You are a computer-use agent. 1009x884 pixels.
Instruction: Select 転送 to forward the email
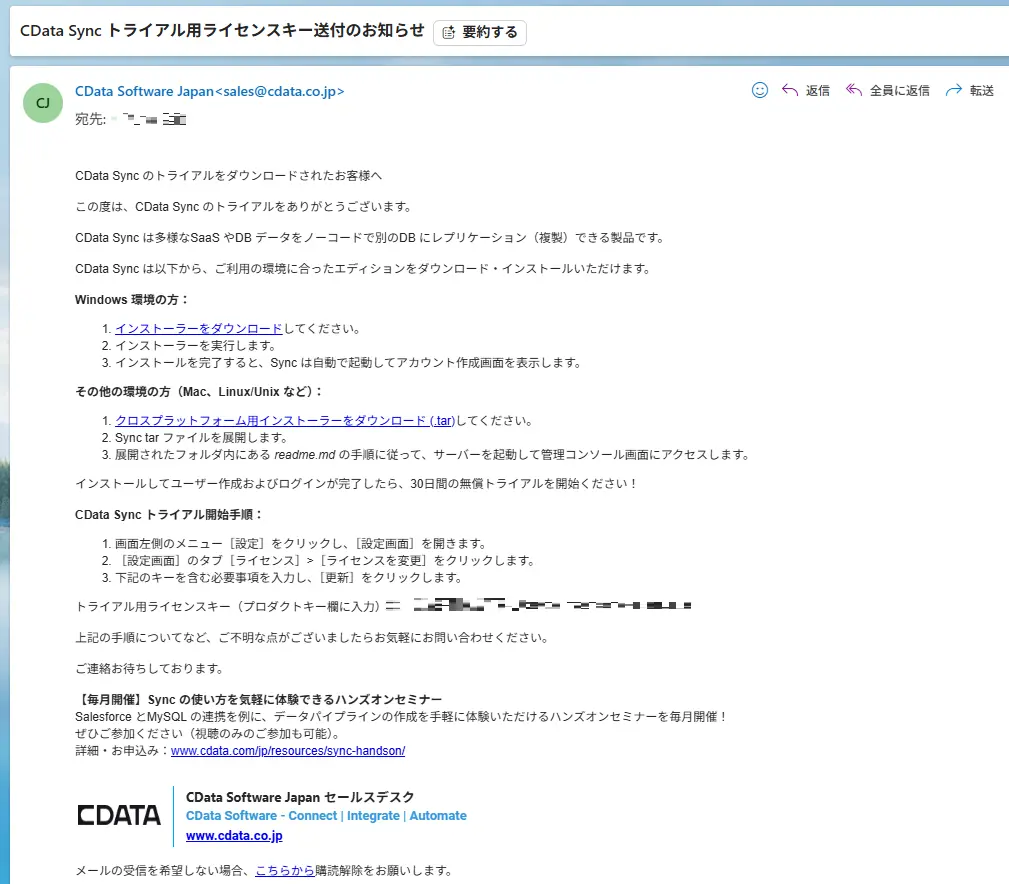click(x=981, y=91)
